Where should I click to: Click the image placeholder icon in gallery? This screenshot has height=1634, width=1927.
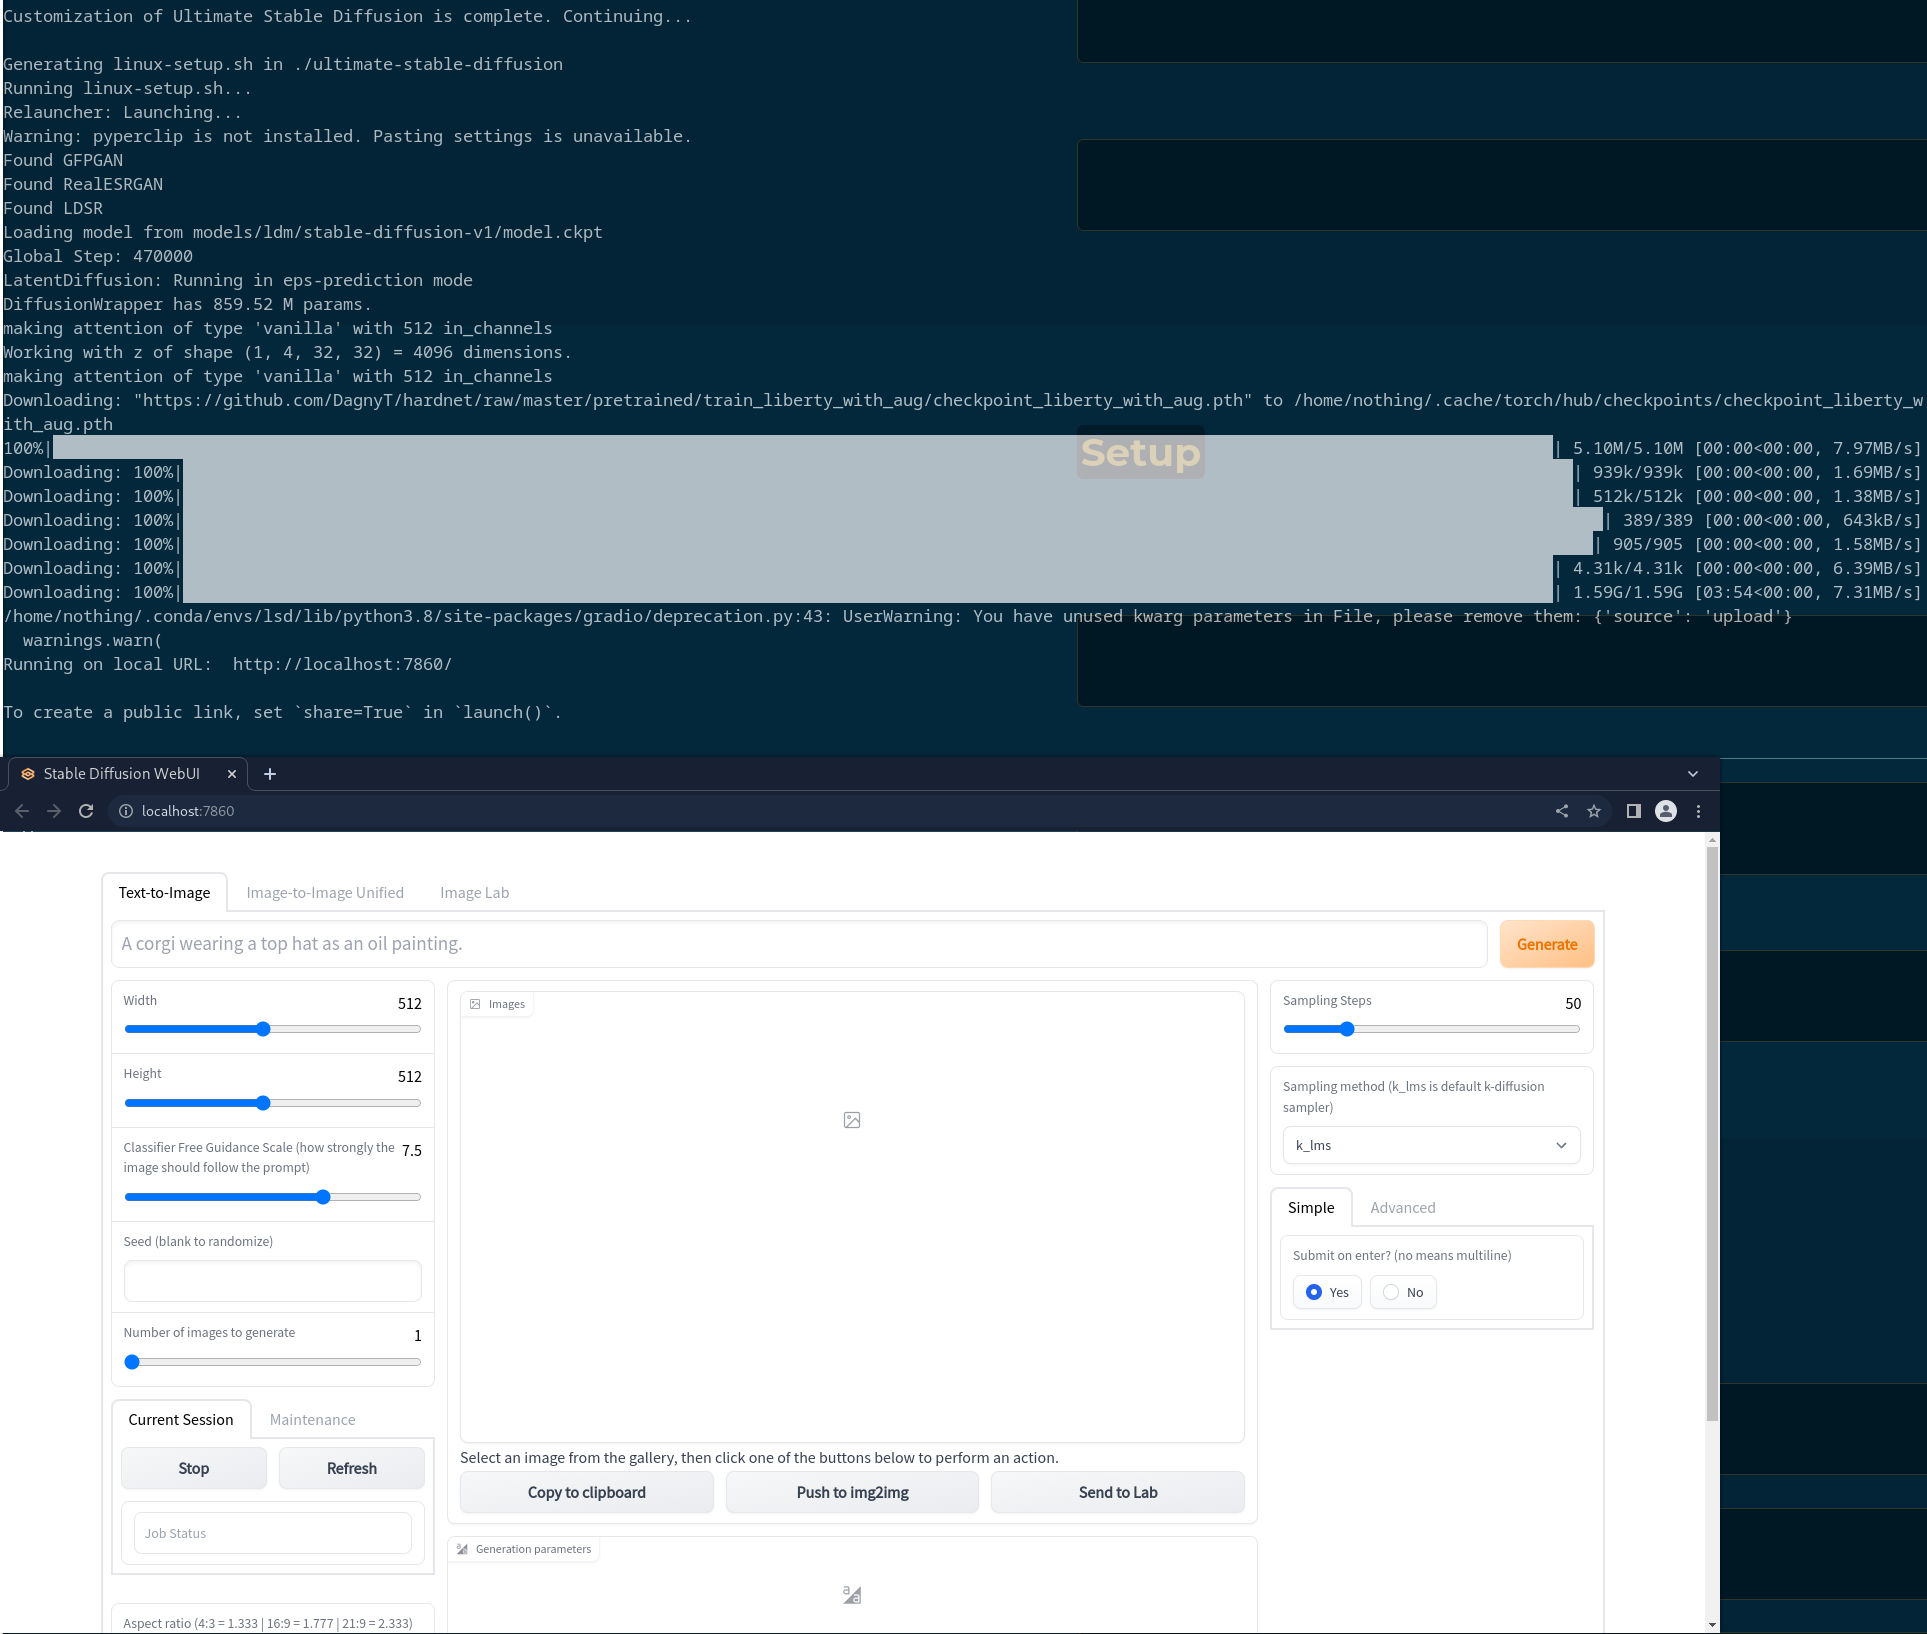click(852, 1120)
